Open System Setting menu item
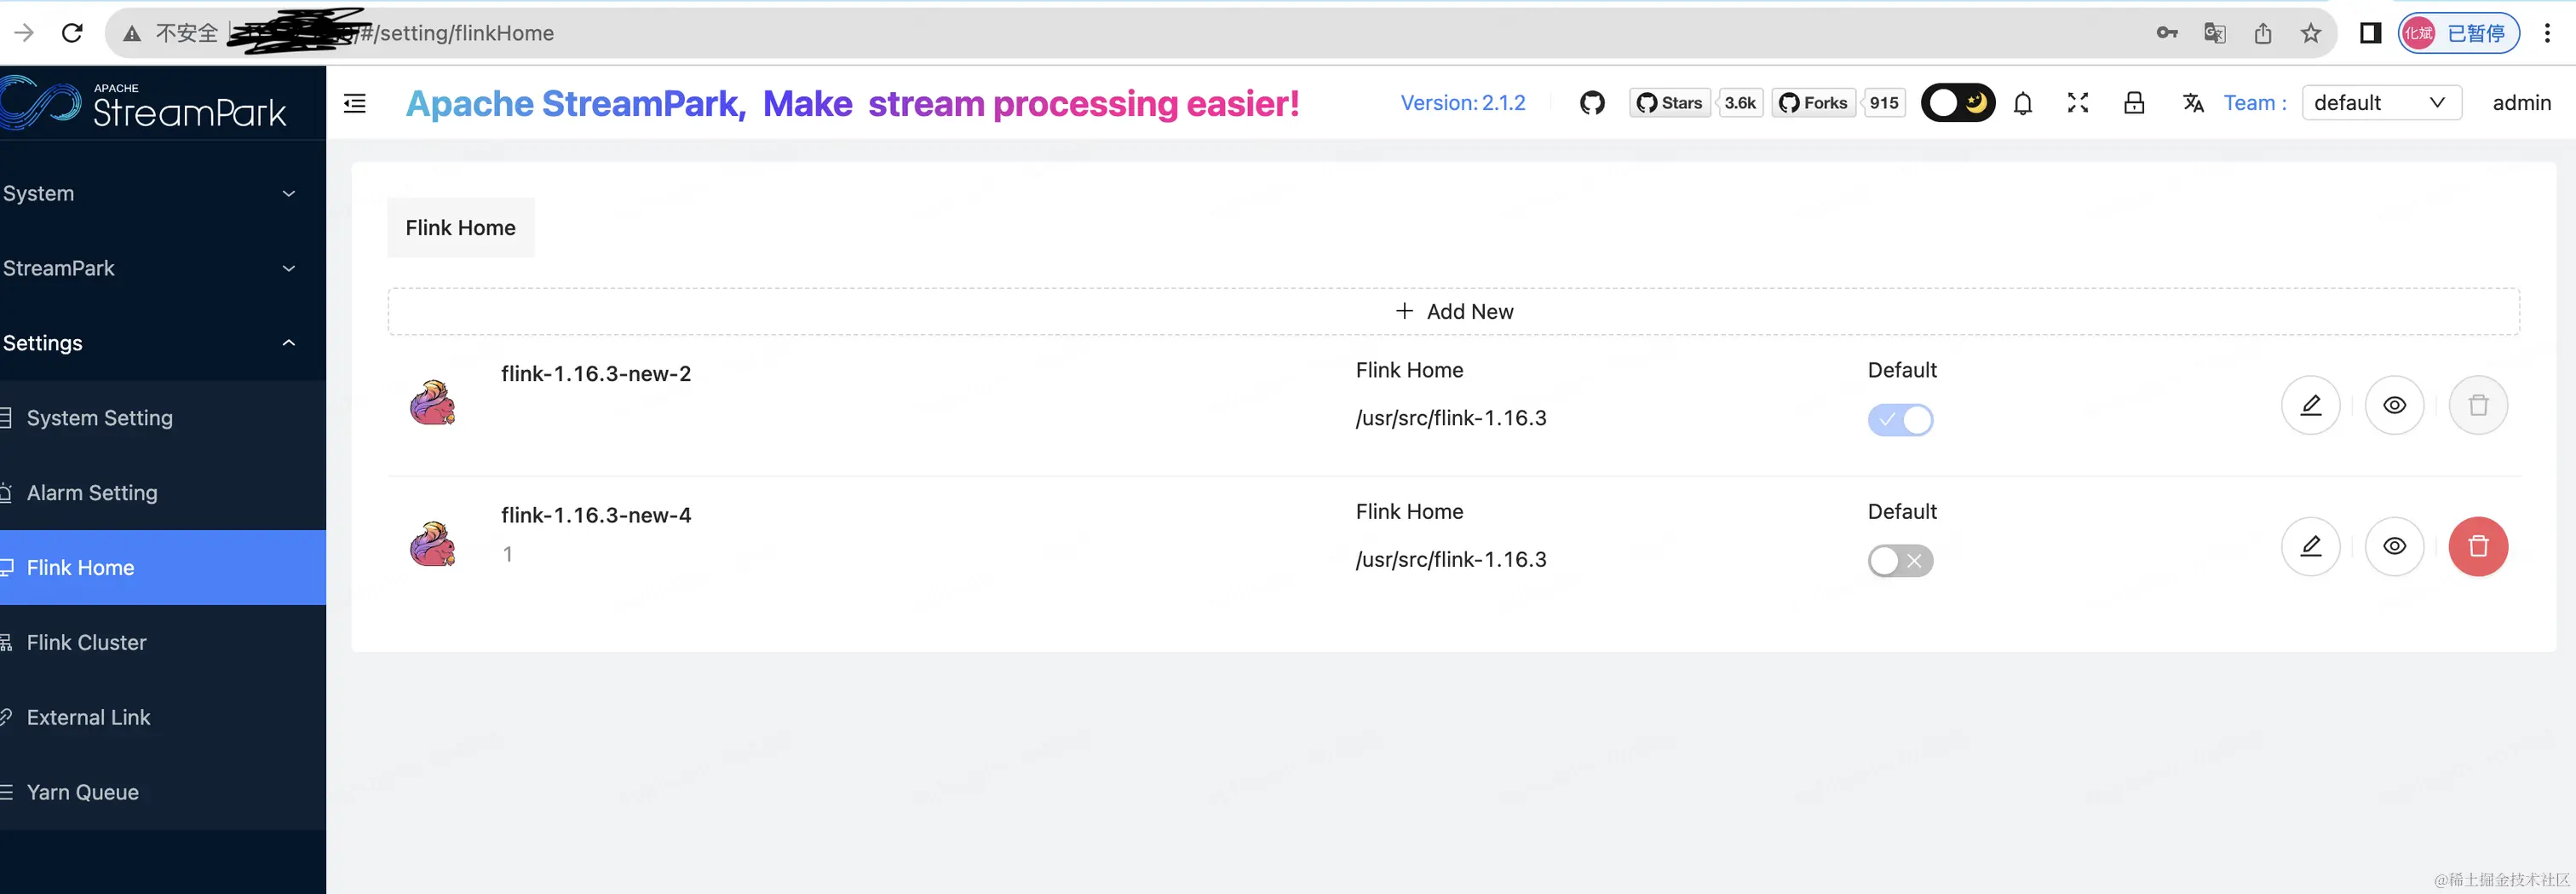 163,418
